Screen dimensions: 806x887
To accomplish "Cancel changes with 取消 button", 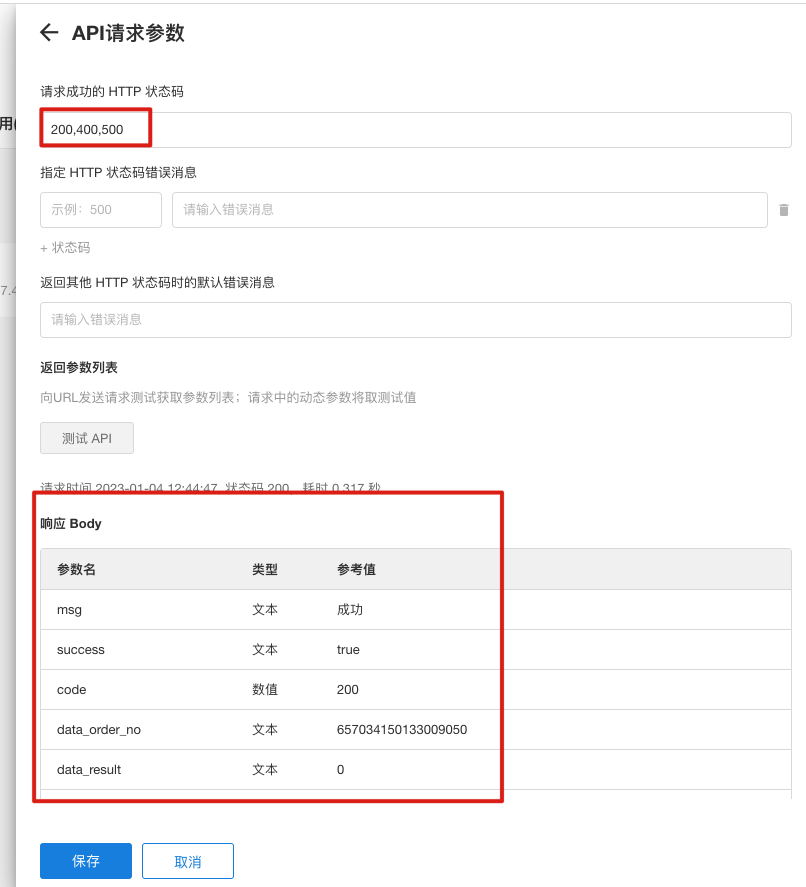I will (188, 861).
